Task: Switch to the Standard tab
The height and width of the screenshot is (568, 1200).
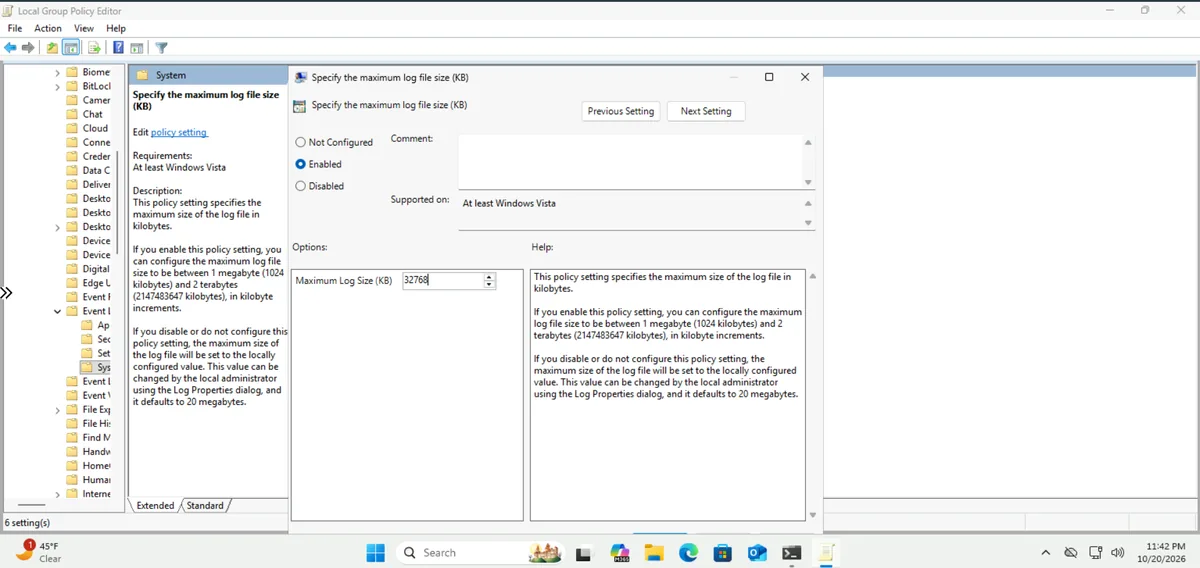Action: pyautogui.click(x=205, y=506)
